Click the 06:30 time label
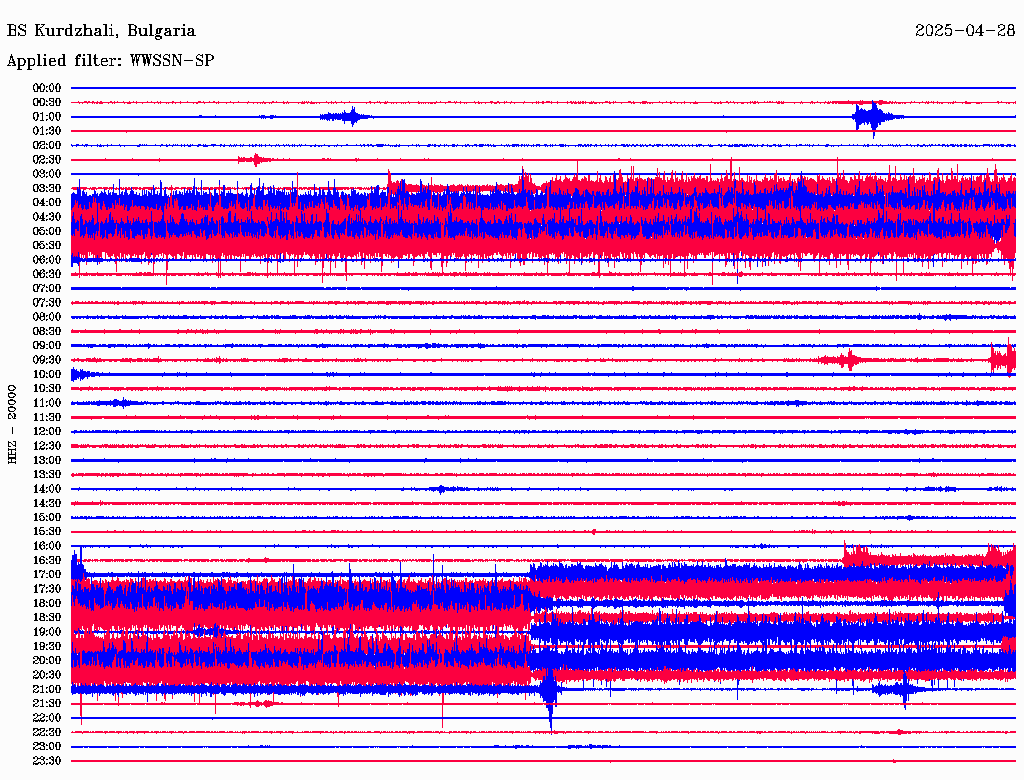Screen dimensions: 1024x780 point(47,274)
